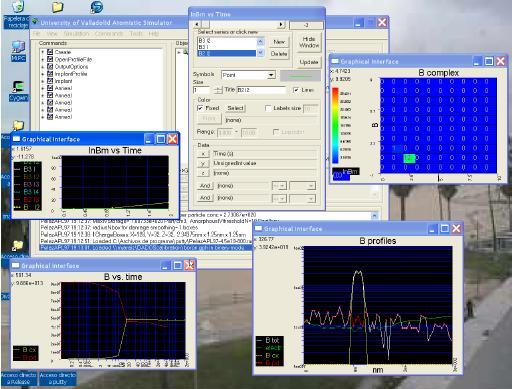Open the Symbols dropdown showing Point
This screenshot has height=389, width=512.
point(248,75)
